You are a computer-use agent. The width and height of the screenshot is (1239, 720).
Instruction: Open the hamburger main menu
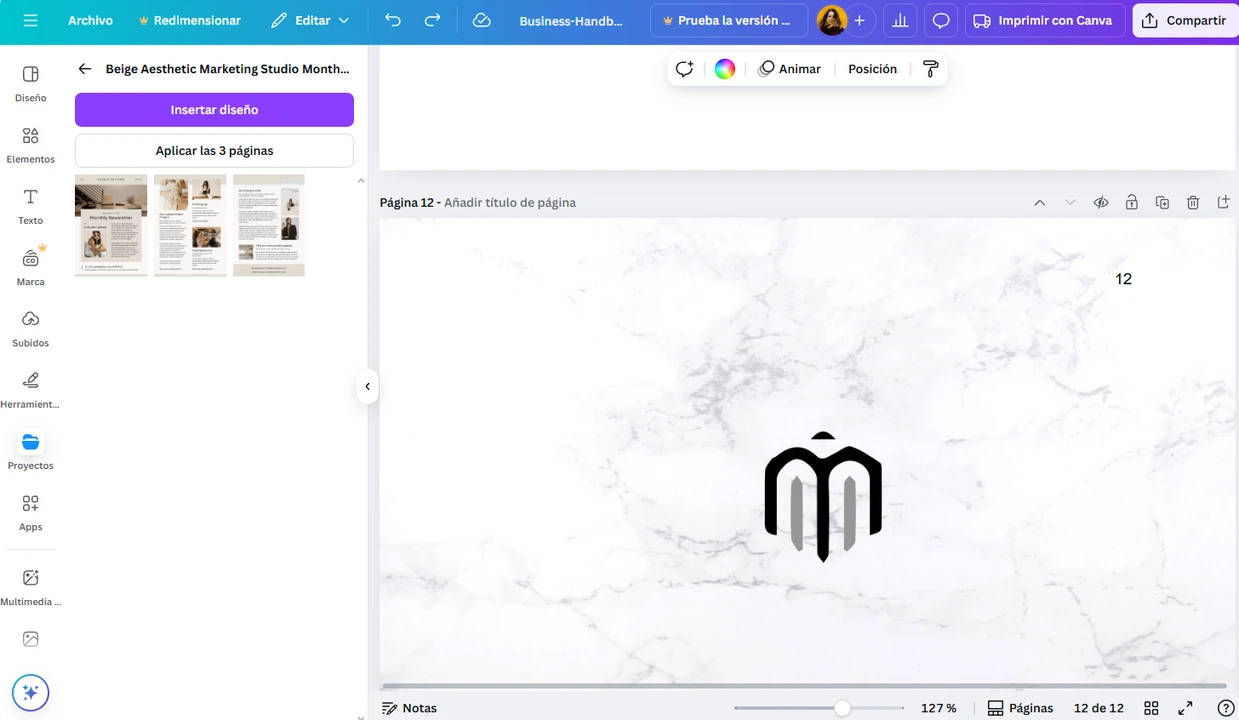(x=30, y=20)
